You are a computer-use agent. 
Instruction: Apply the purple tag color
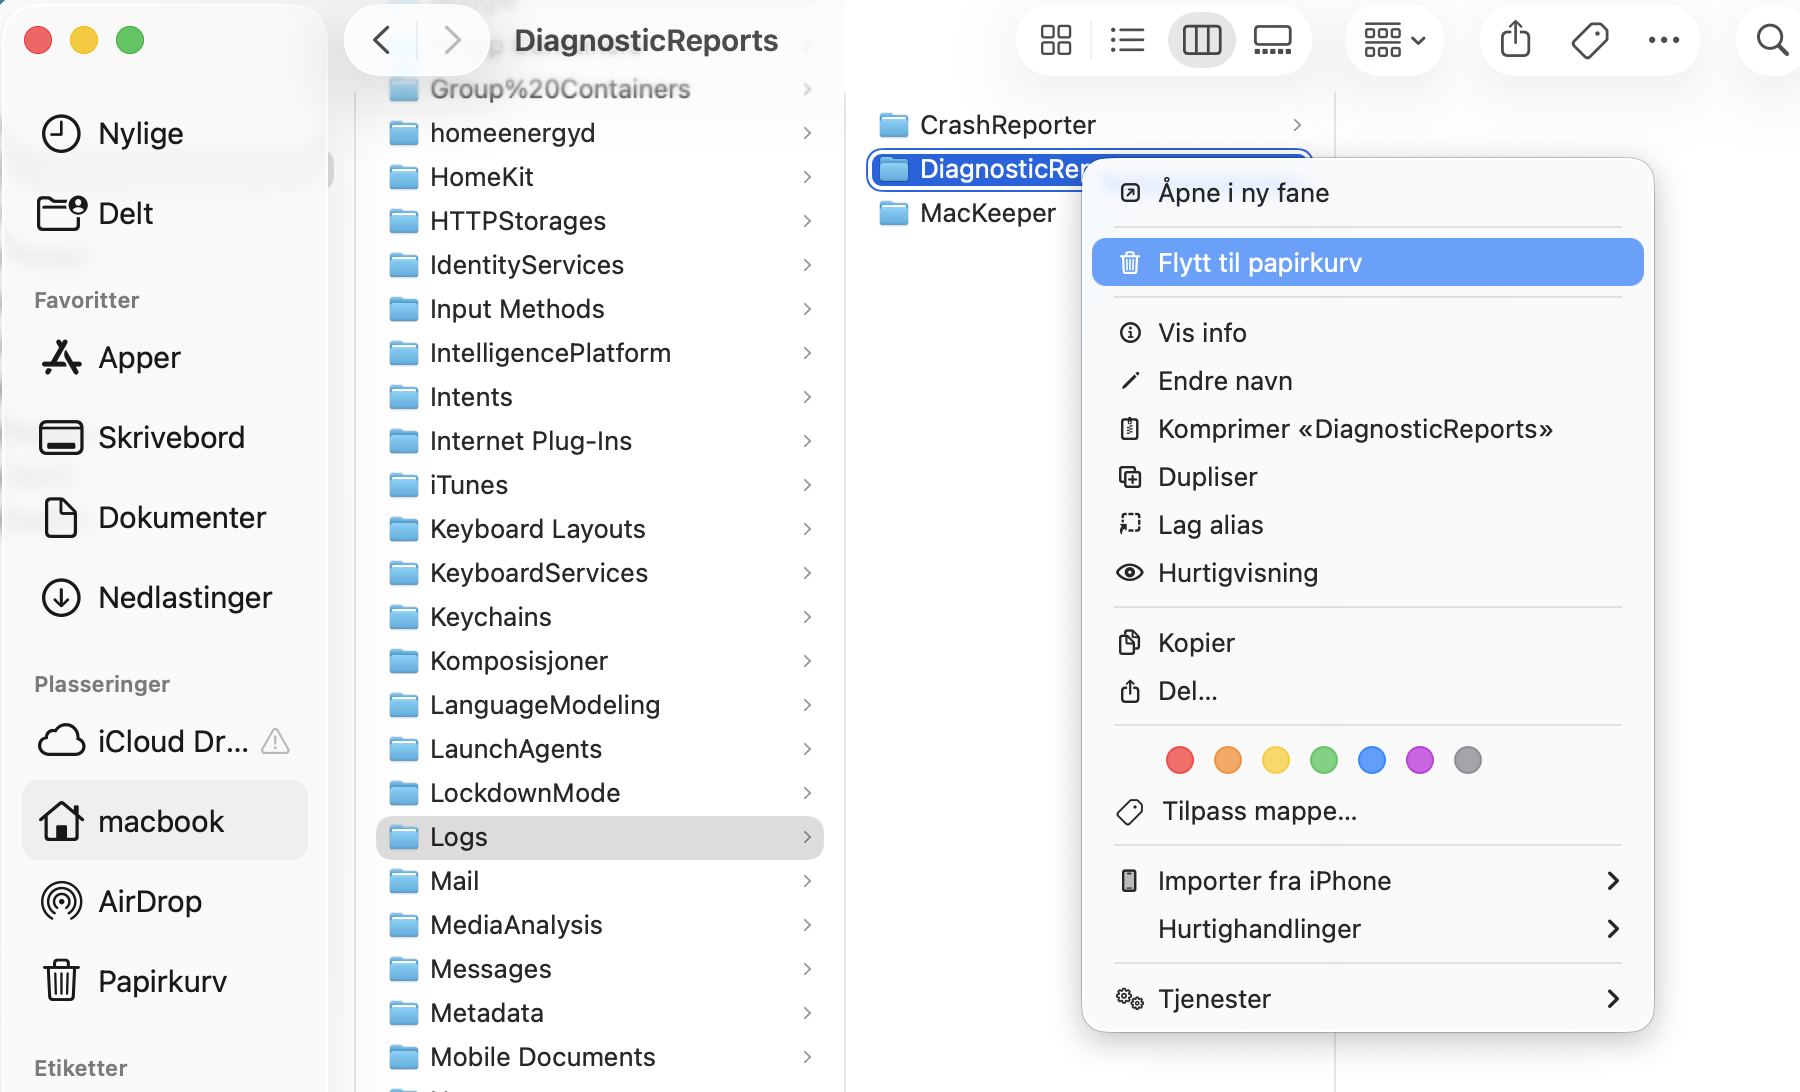1420,760
